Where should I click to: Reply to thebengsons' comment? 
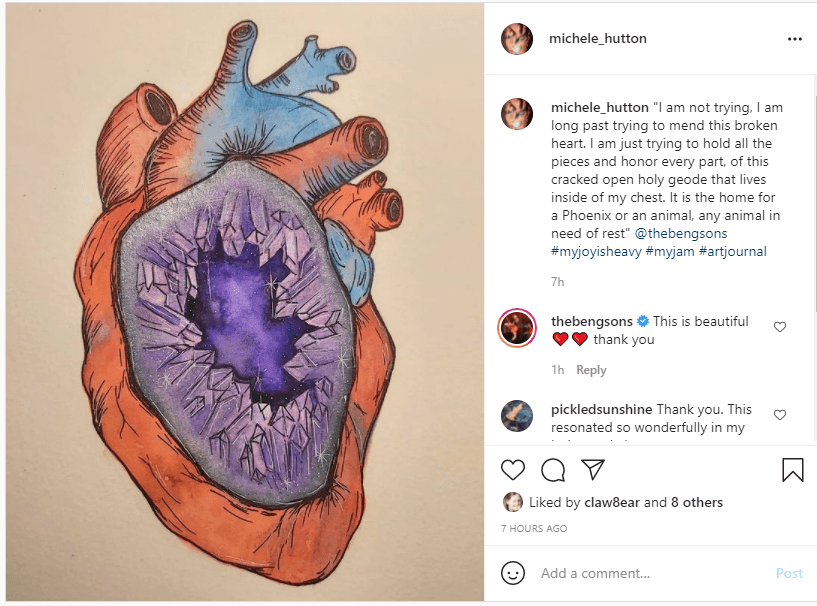coord(591,370)
